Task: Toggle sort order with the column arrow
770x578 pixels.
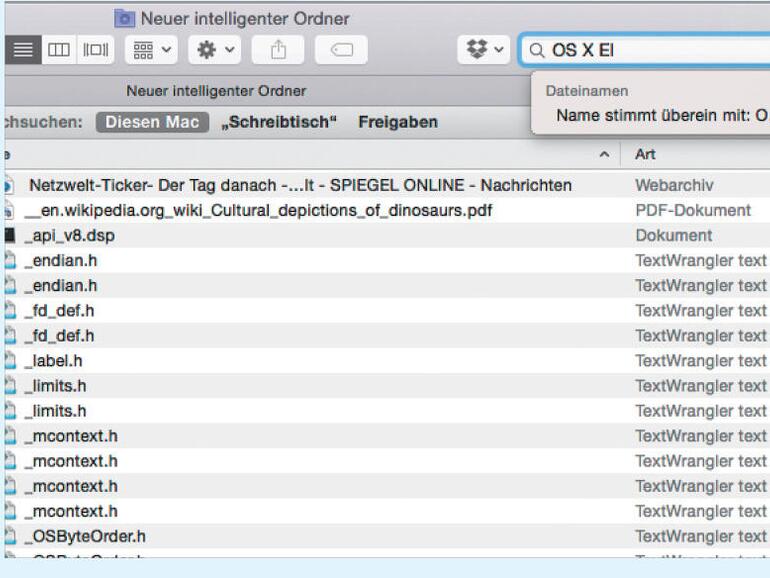Action: (605, 155)
